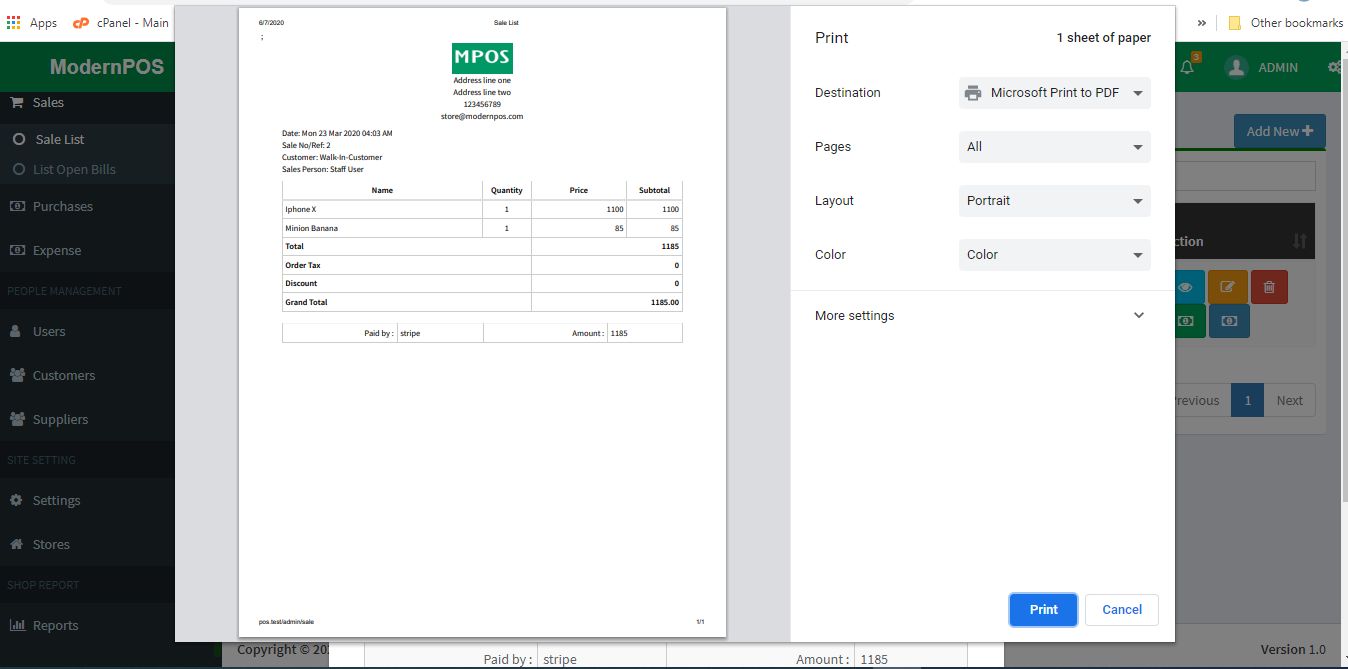The image size is (1348, 669).
Task: Open Settings in sidebar
Action: click(56, 501)
